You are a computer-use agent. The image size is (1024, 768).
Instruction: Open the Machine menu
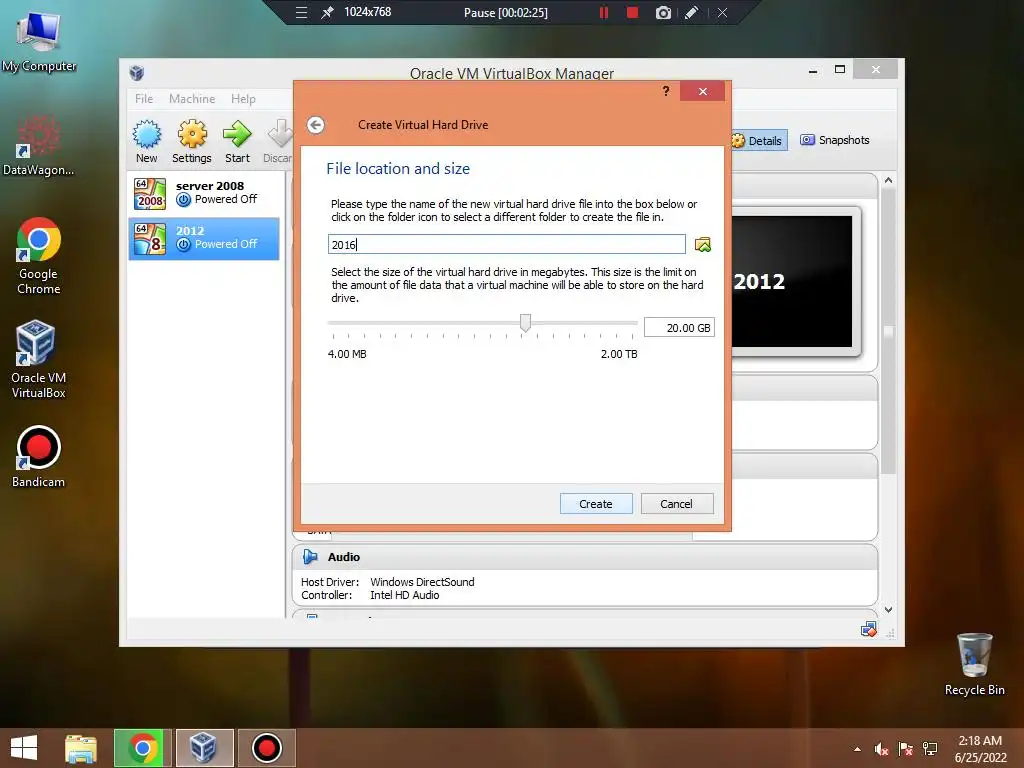(192, 99)
